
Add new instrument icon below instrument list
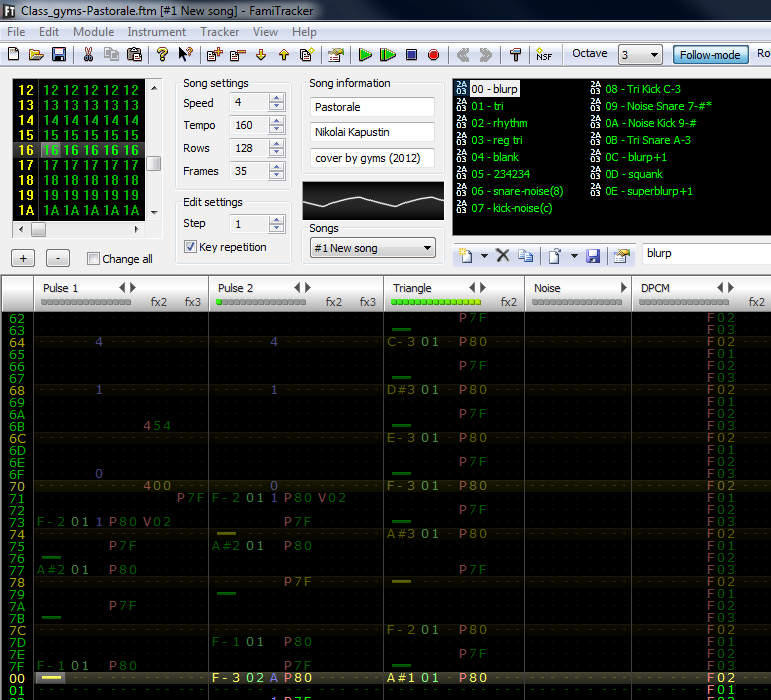coord(465,256)
